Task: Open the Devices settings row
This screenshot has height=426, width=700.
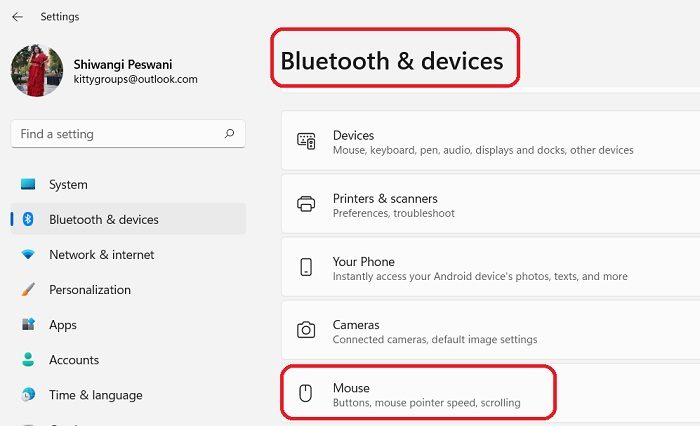Action: click(x=491, y=141)
